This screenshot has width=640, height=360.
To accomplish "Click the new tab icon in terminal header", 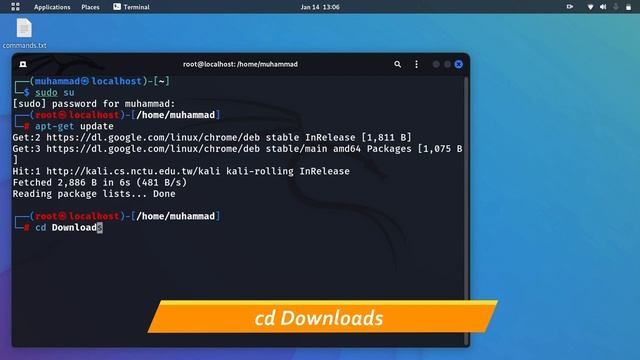I will [x=23, y=64].
